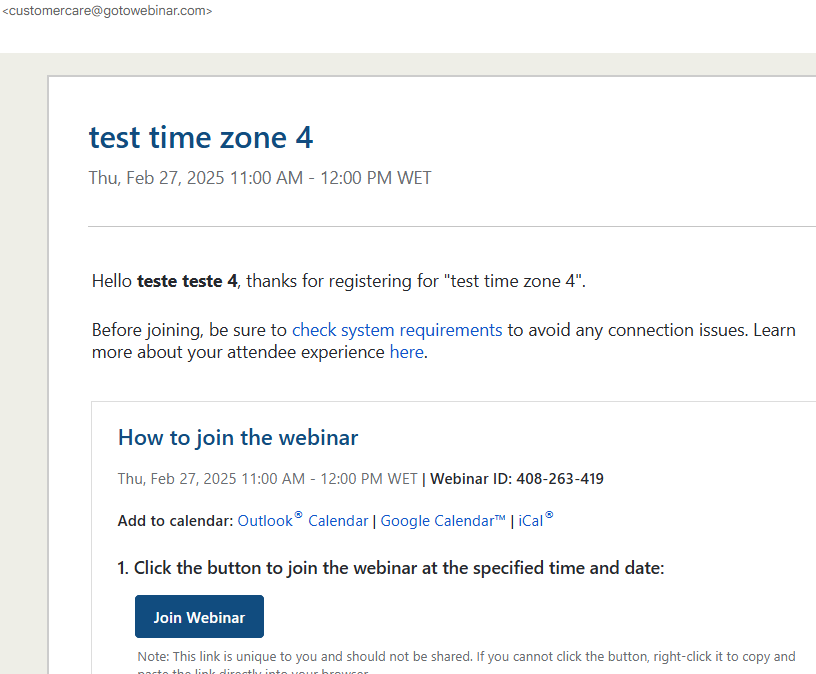Click the step 1 instruction text
This screenshot has height=674, width=816.
391,568
